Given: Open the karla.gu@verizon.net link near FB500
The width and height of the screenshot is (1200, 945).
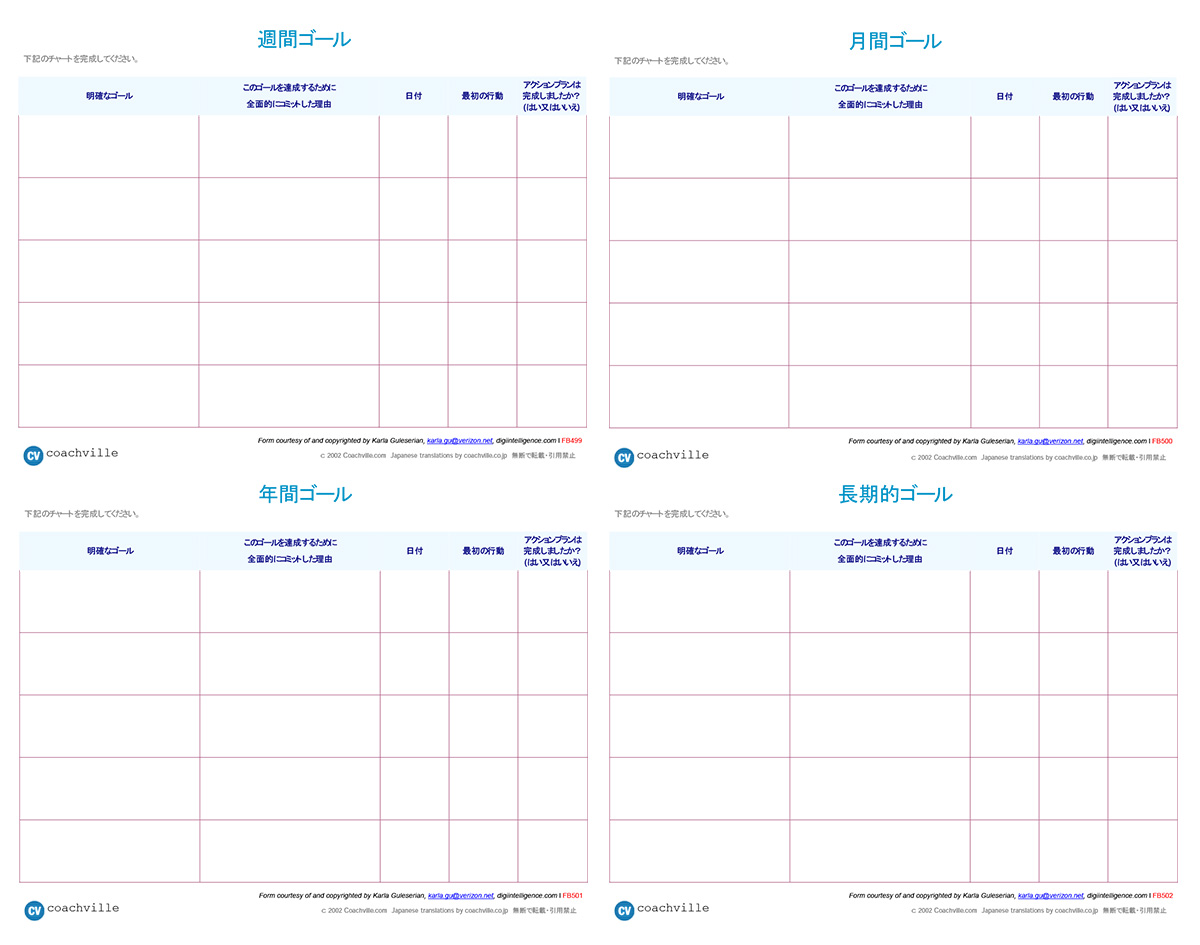Looking at the screenshot, I should click(1050, 441).
